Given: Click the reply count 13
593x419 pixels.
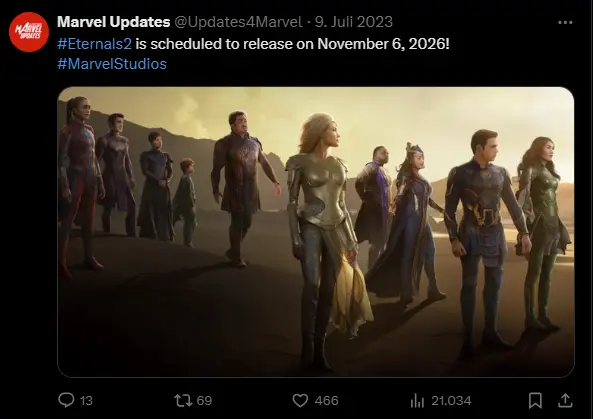Looking at the screenshot, I should [x=86, y=400].
